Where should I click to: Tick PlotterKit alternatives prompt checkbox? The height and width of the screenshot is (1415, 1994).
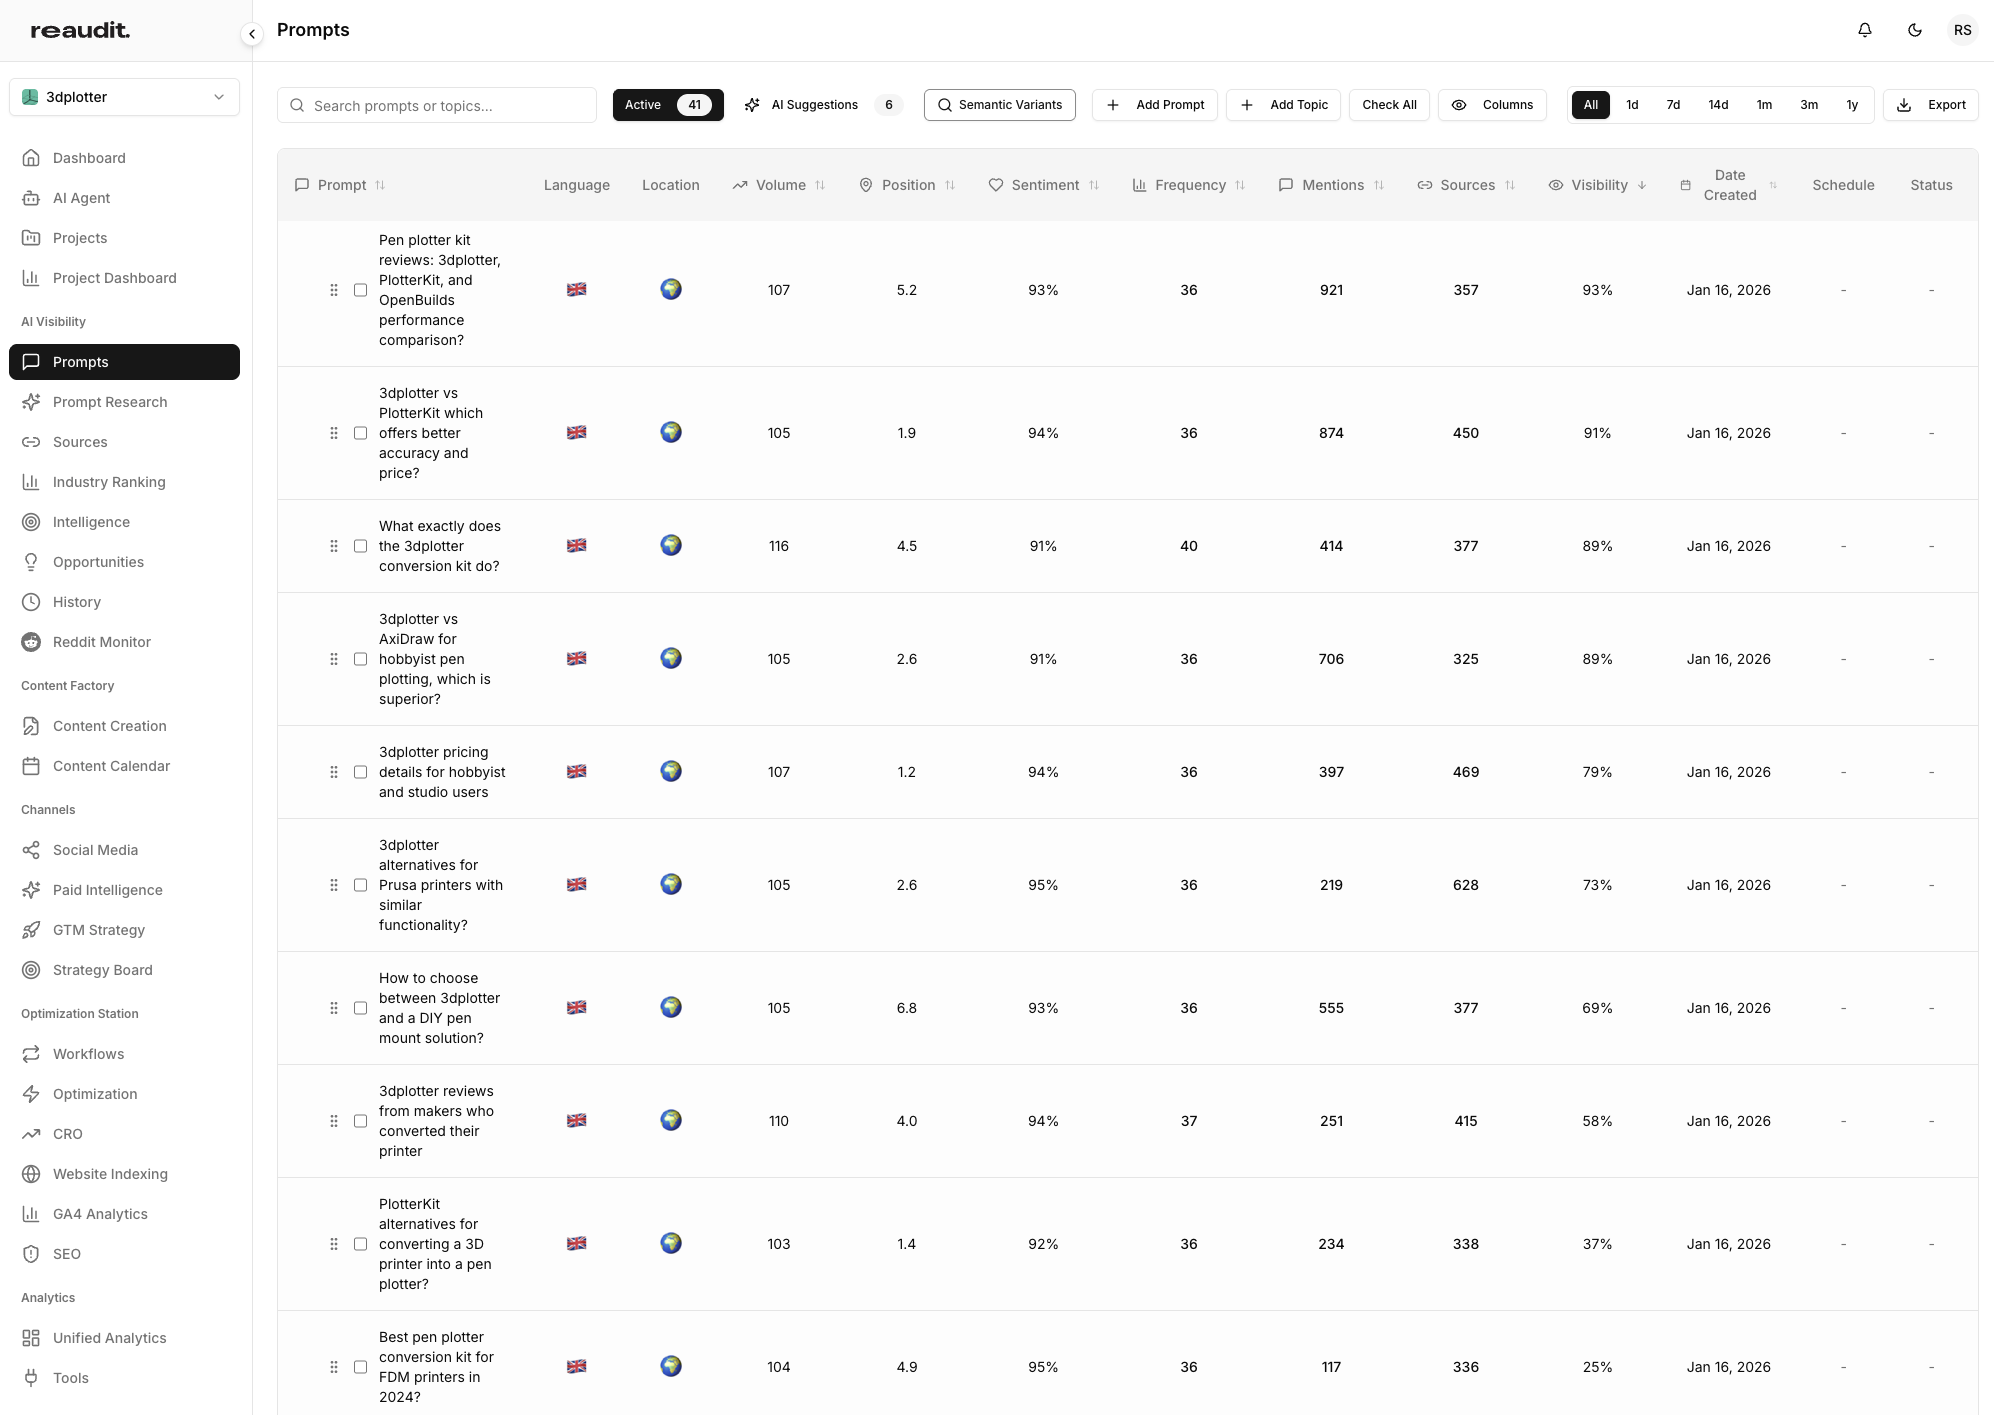click(361, 1244)
